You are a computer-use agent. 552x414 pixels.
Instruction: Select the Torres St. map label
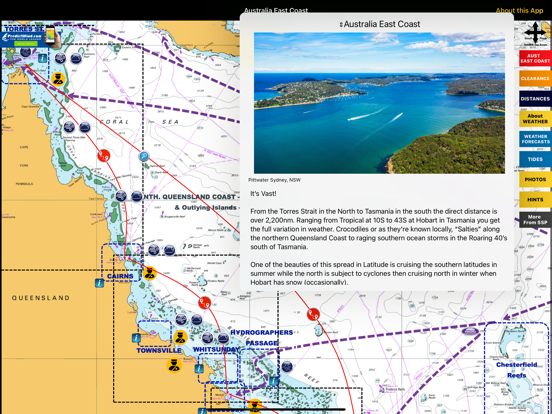(x=24, y=29)
